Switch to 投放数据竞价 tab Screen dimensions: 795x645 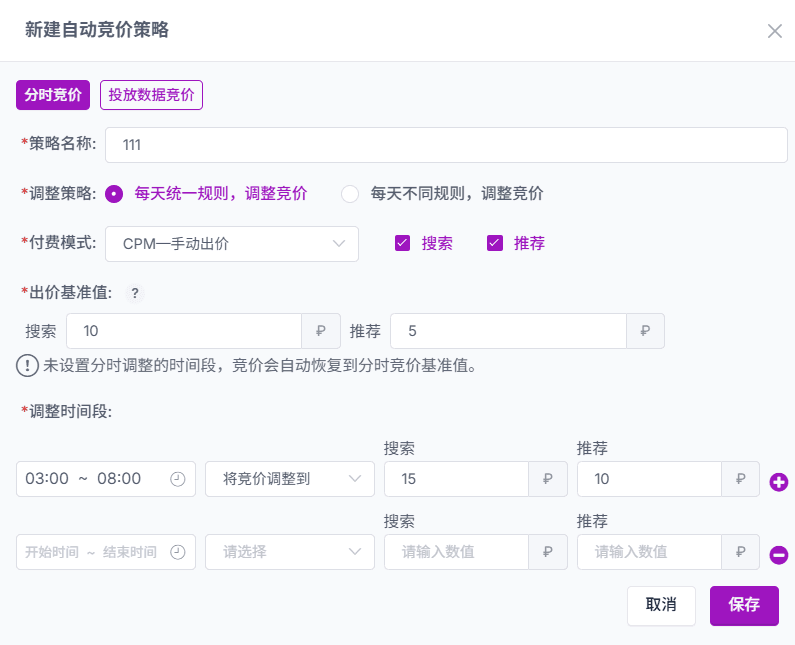(x=151, y=95)
